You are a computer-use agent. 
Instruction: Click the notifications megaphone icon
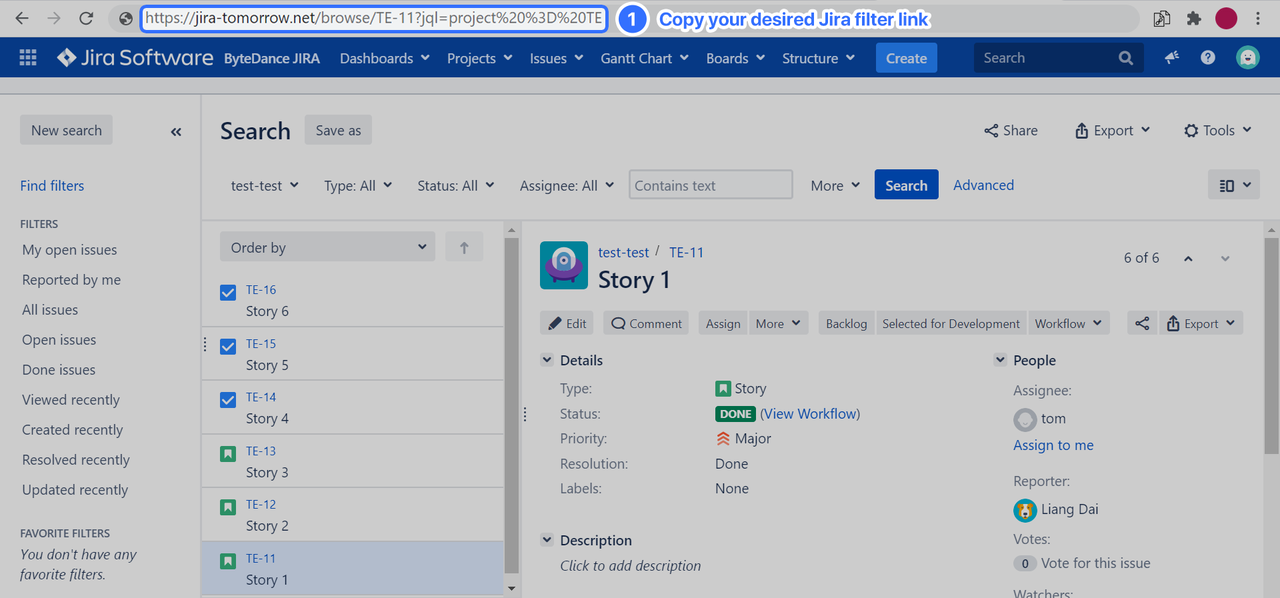tap(1172, 58)
